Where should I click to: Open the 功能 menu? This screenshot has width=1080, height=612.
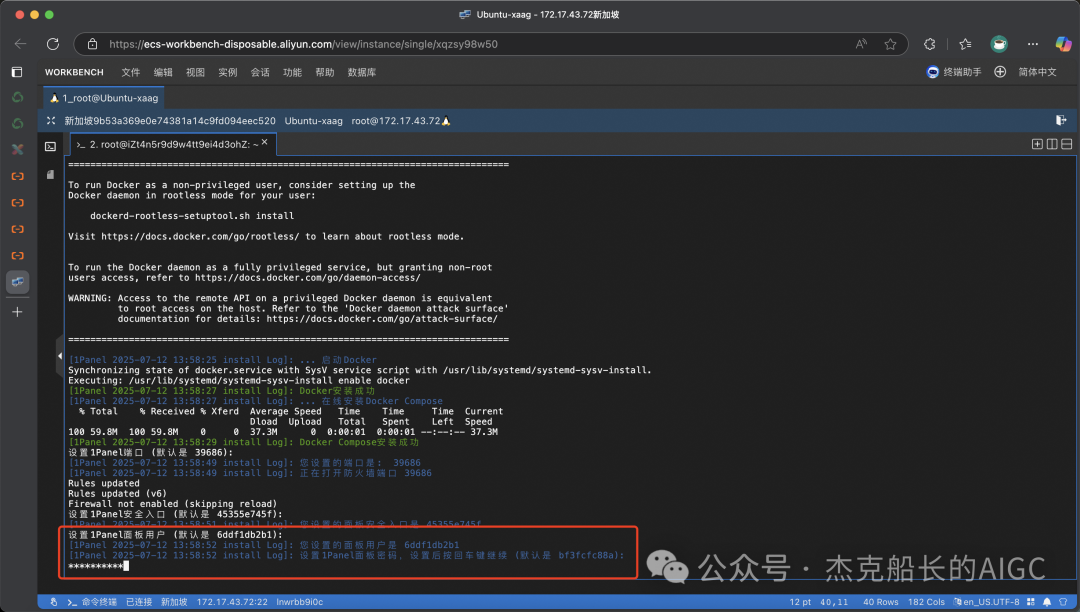pos(293,72)
